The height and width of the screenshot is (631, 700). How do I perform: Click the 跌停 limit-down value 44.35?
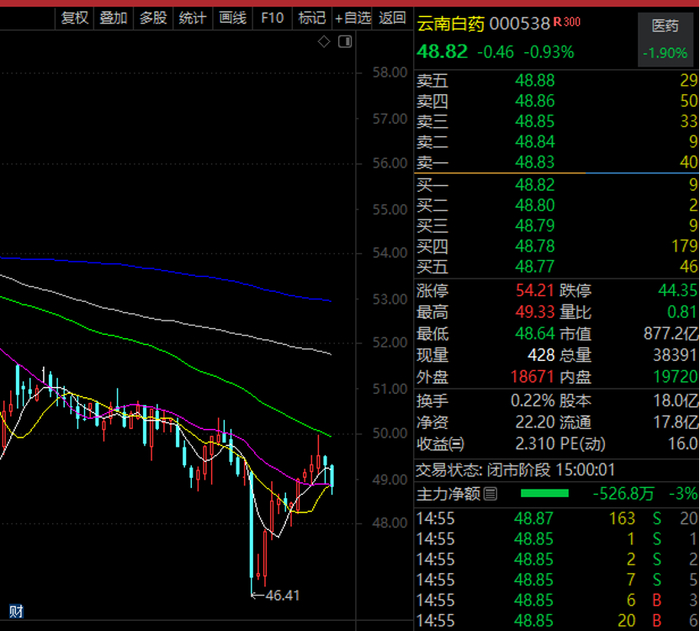[678, 291]
